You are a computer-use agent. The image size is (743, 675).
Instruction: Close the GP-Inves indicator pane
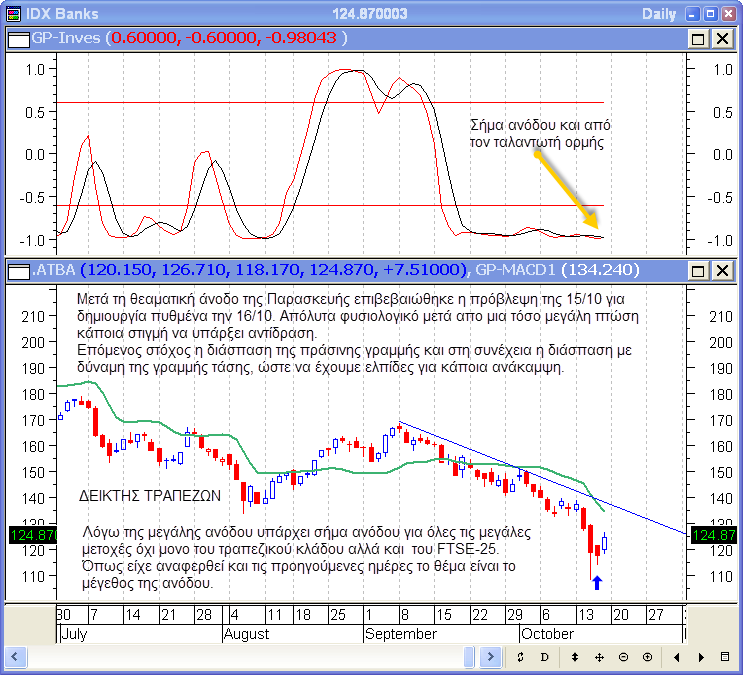tap(721, 38)
